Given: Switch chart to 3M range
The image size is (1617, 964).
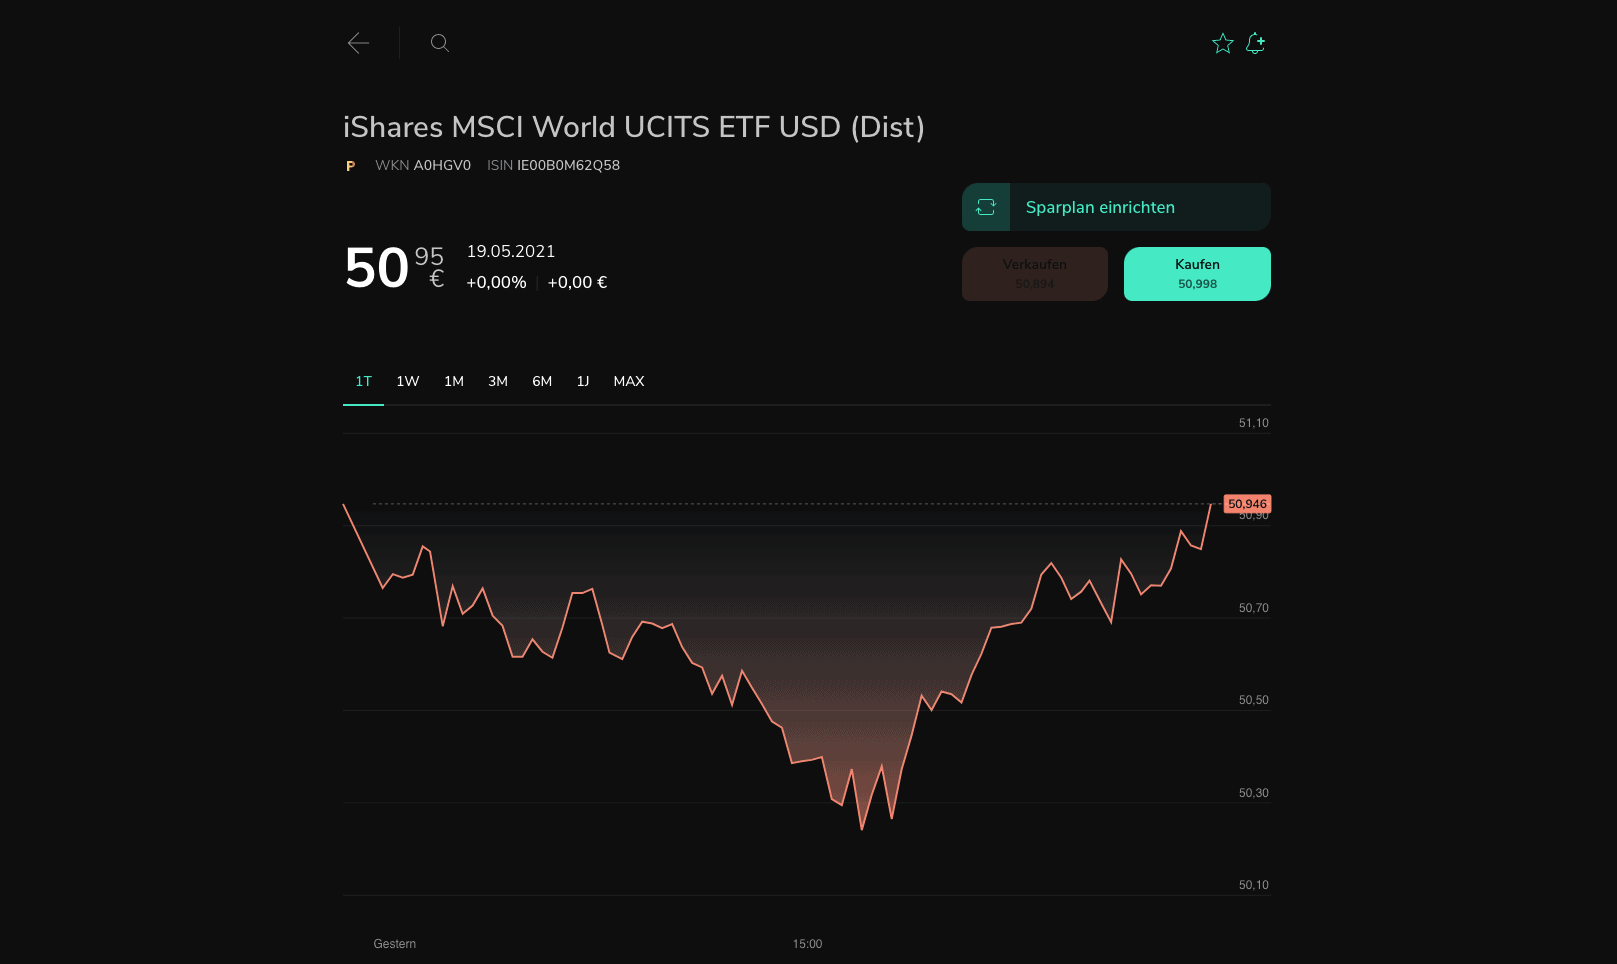Looking at the screenshot, I should click(x=498, y=381).
